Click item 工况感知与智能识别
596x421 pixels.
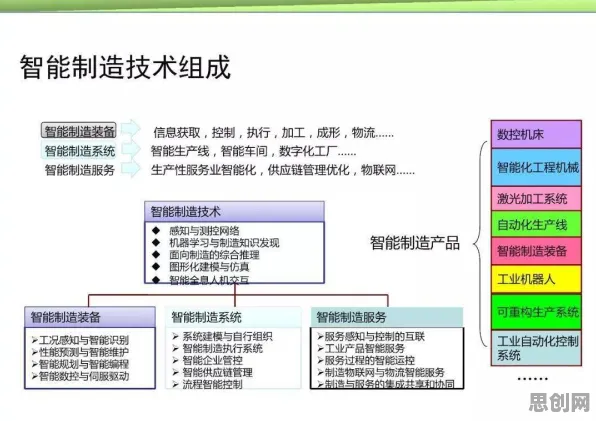point(84,340)
